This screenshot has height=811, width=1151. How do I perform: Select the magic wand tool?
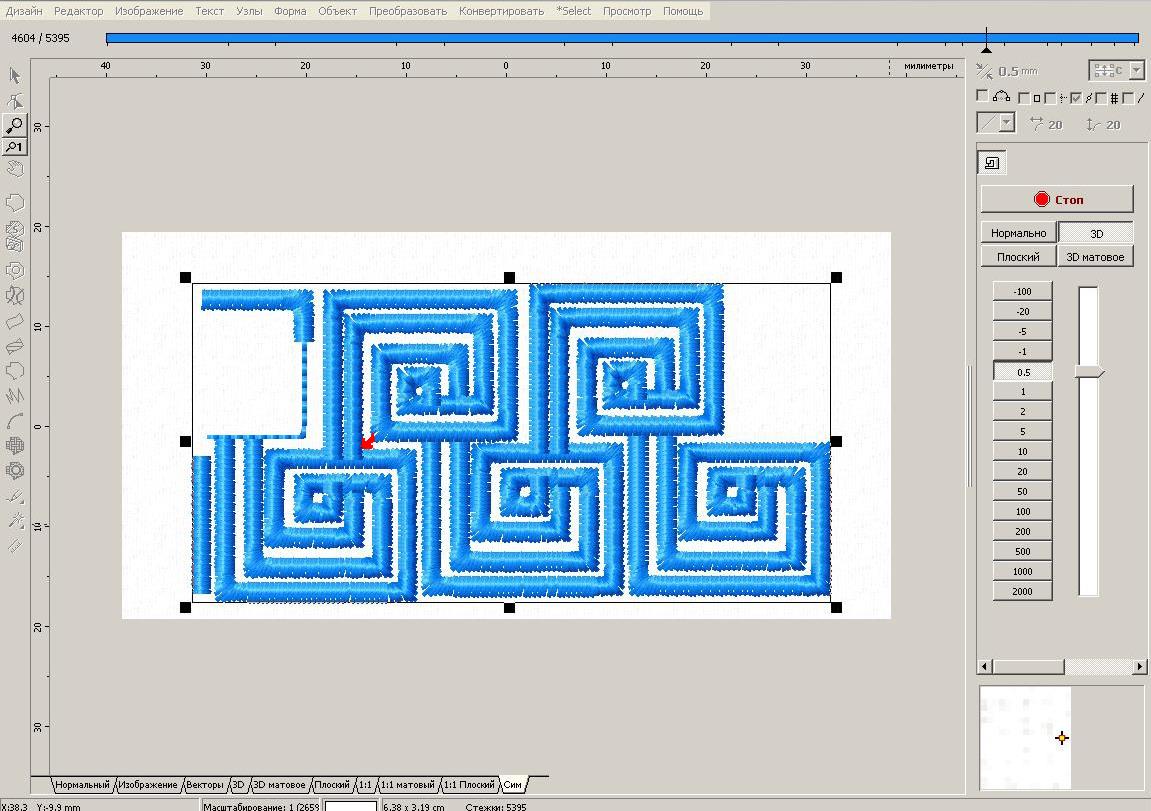15,521
